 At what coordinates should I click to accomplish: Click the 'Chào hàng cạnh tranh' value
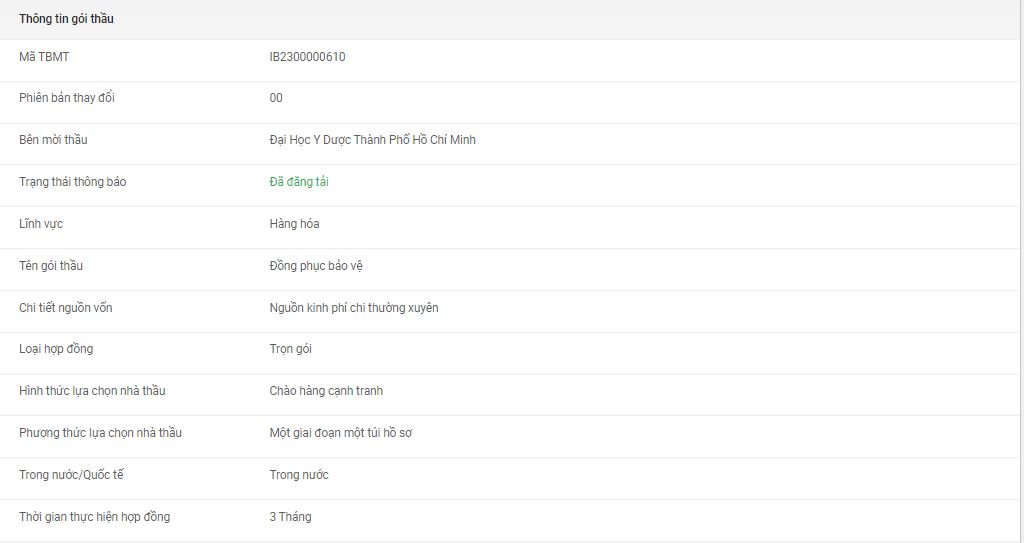click(x=326, y=391)
